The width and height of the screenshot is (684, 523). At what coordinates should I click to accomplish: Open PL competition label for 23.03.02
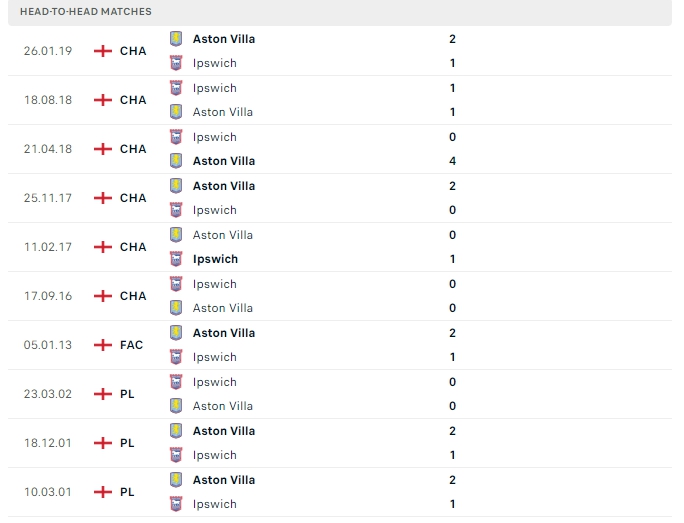click(x=127, y=394)
